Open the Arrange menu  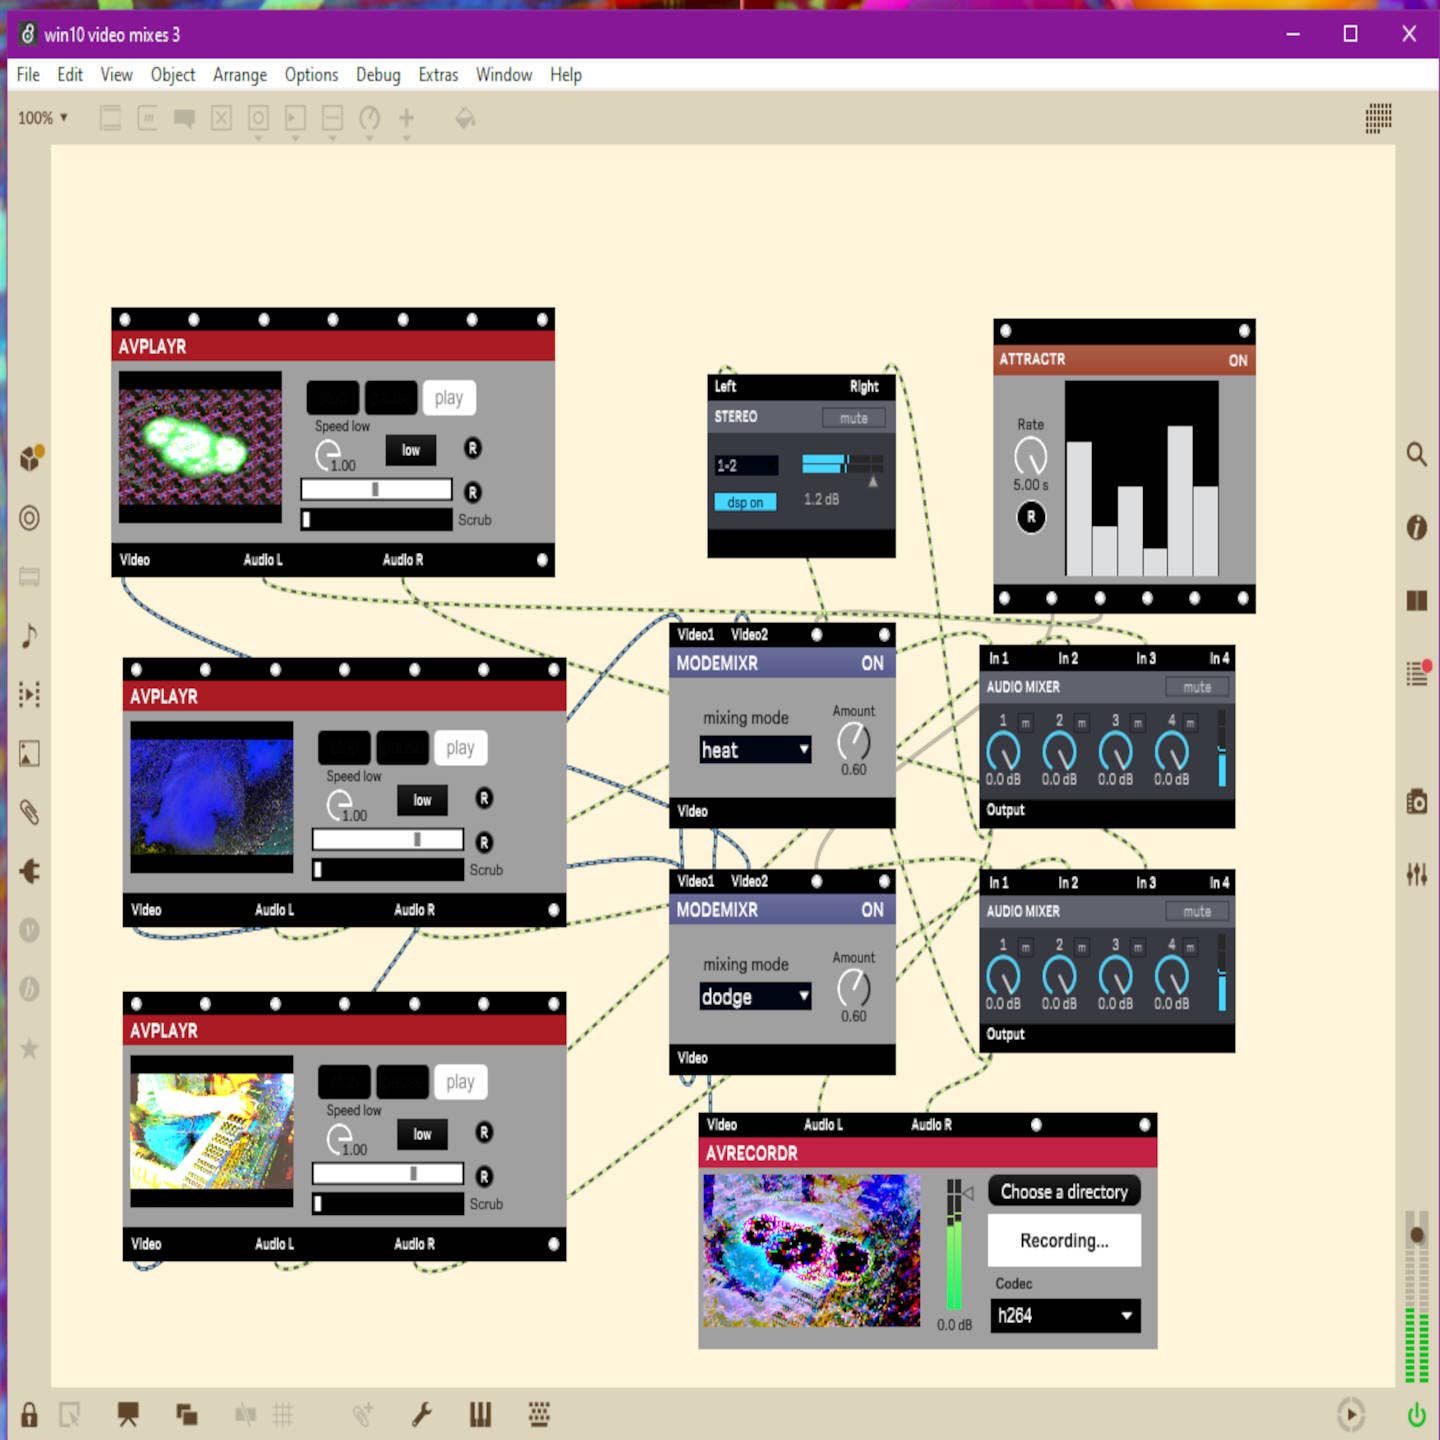[239, 75]
